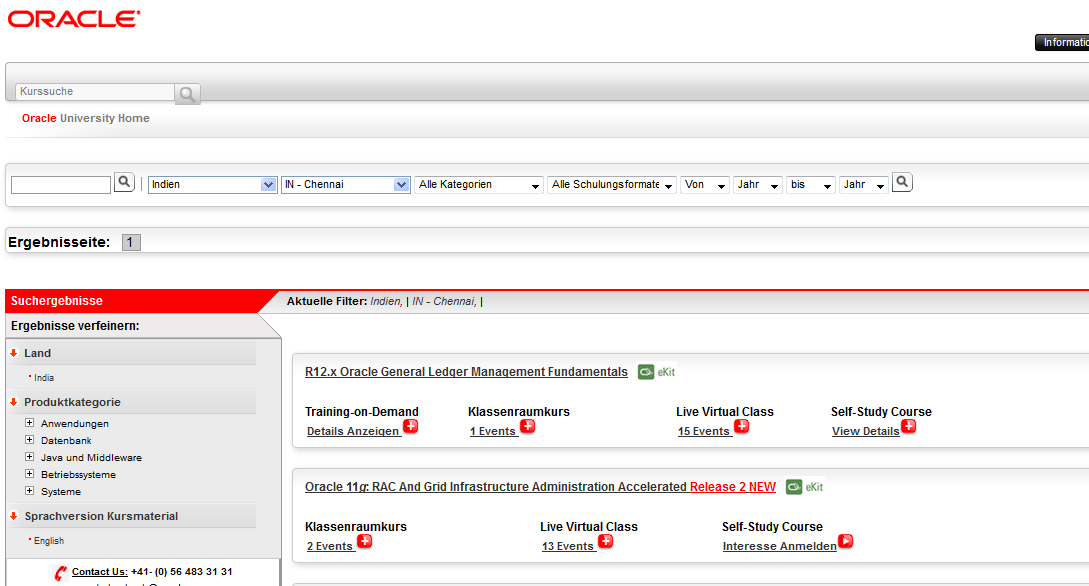The height and width of the screenshot is (586, 1089).
Task: Click red plus beside 1 Events
Action: 528,426
